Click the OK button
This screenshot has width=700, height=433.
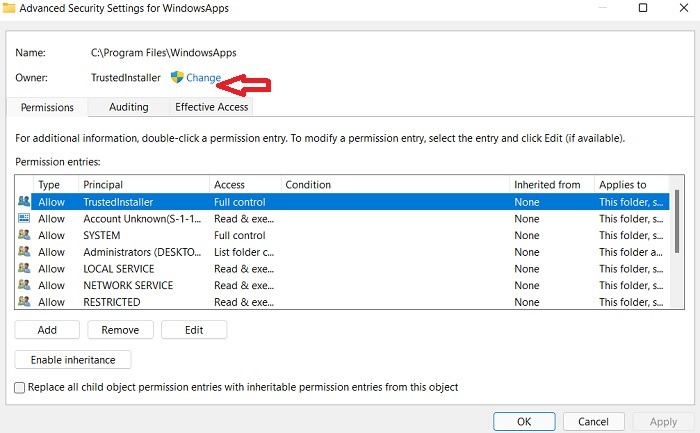click(524, 422)
